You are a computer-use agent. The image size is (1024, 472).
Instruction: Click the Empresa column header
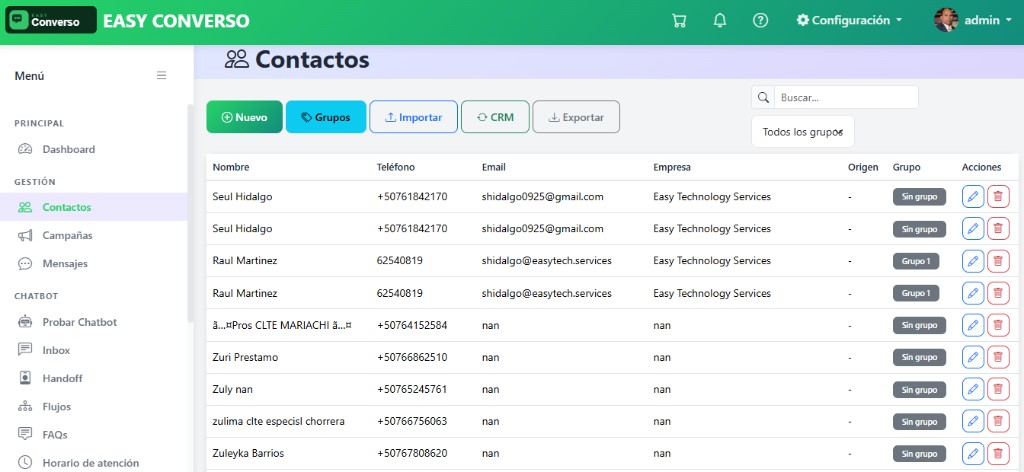tap(672, 167)
